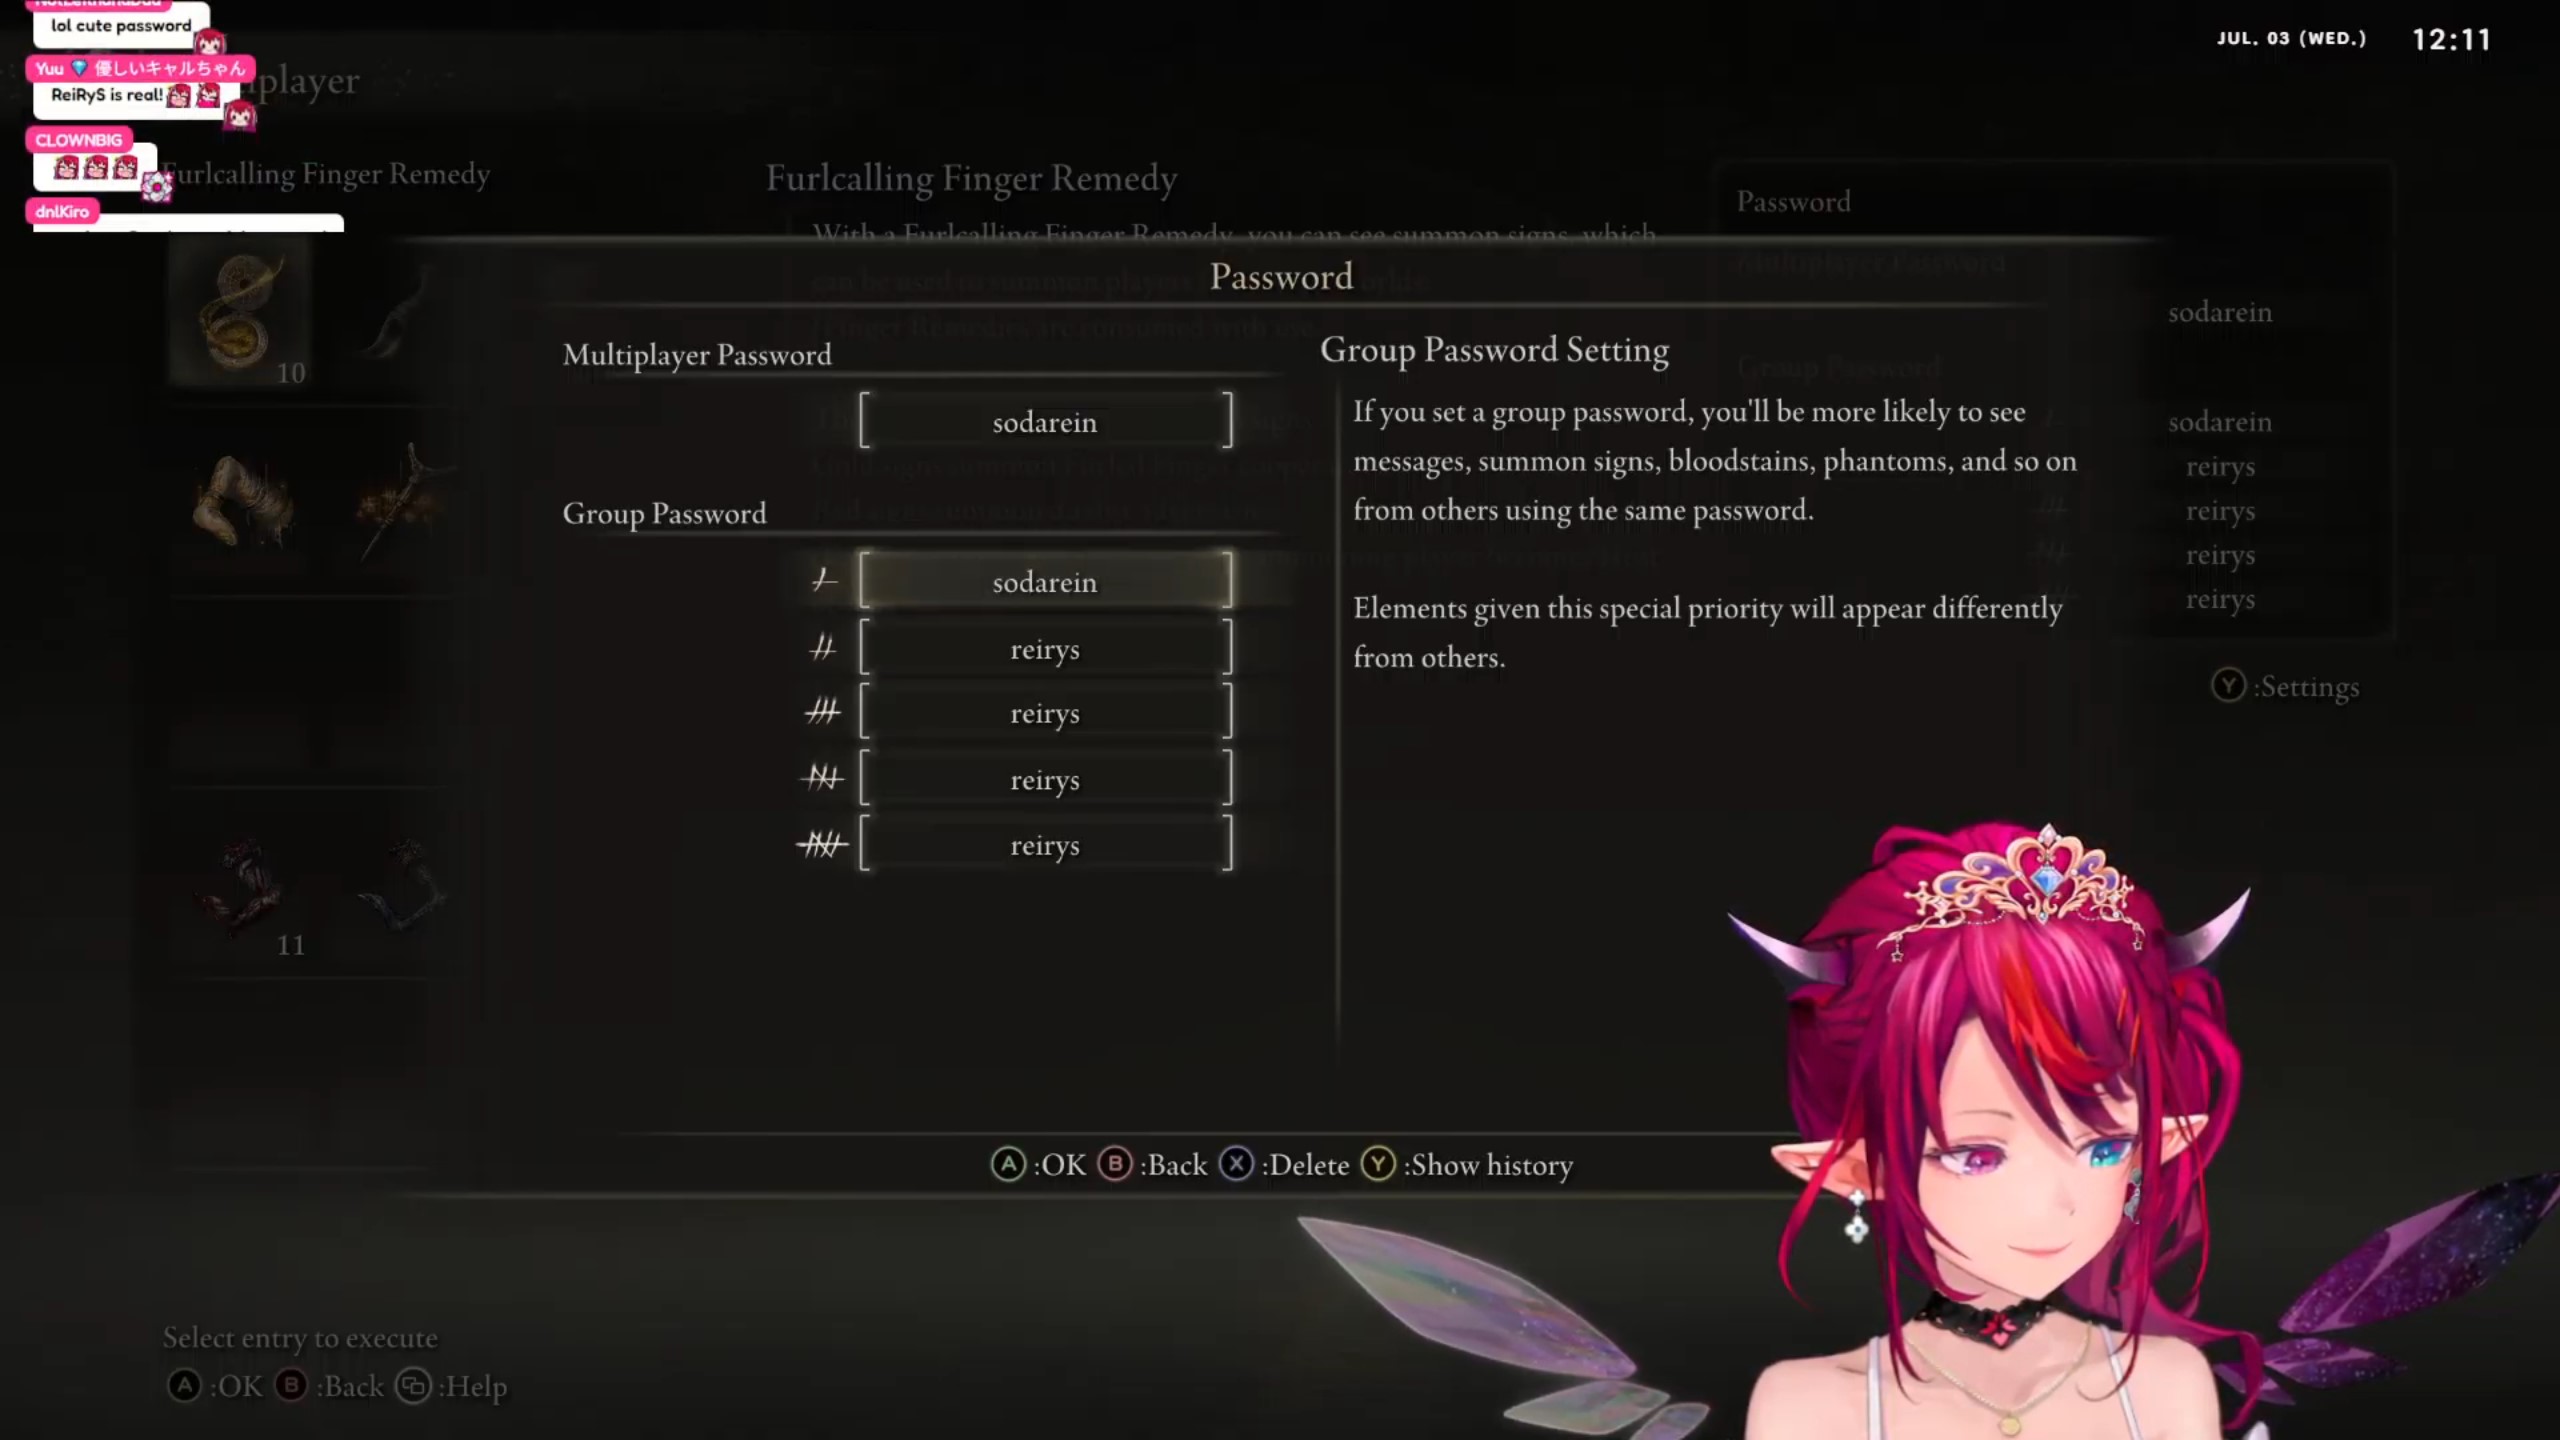Click the Help button icon at bottom left

pos(413,1386)
